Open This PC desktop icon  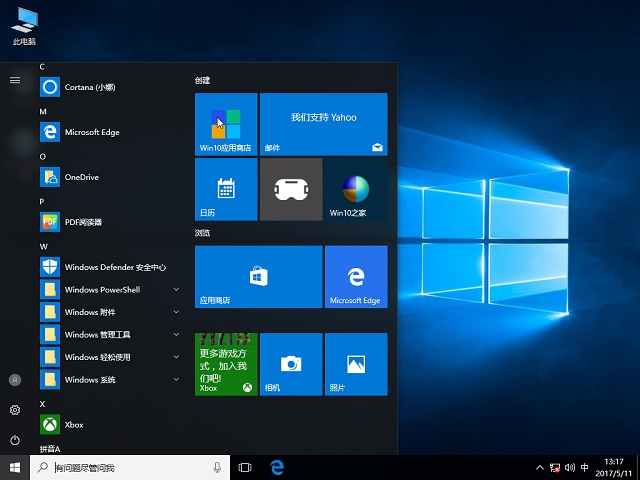click(x=24, y=25)
